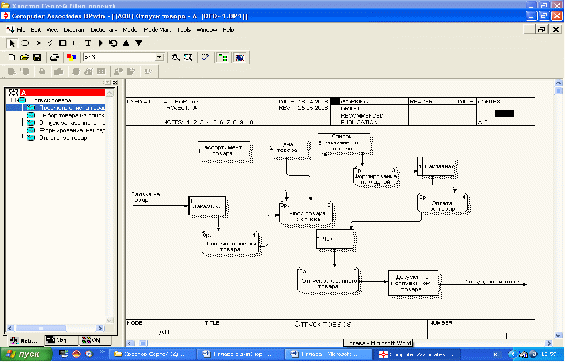Open the folder window from the taskbar
The height and width of the screenshot is (362, 565).
(152, 354)
